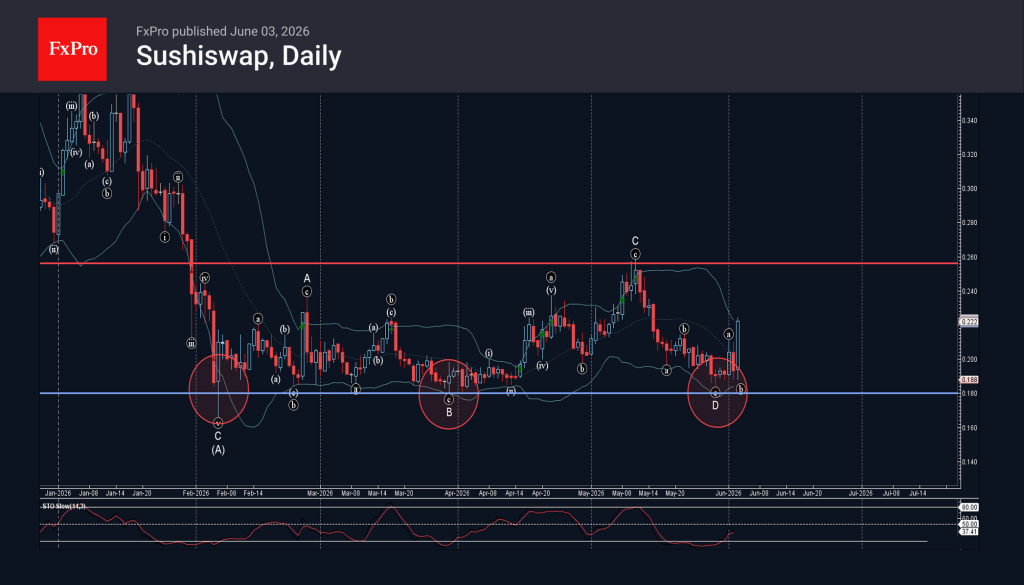Click wave label 'C' directly above '(A)'
Viewport: 1024px width, 585px height.
(x=218, y=436)
